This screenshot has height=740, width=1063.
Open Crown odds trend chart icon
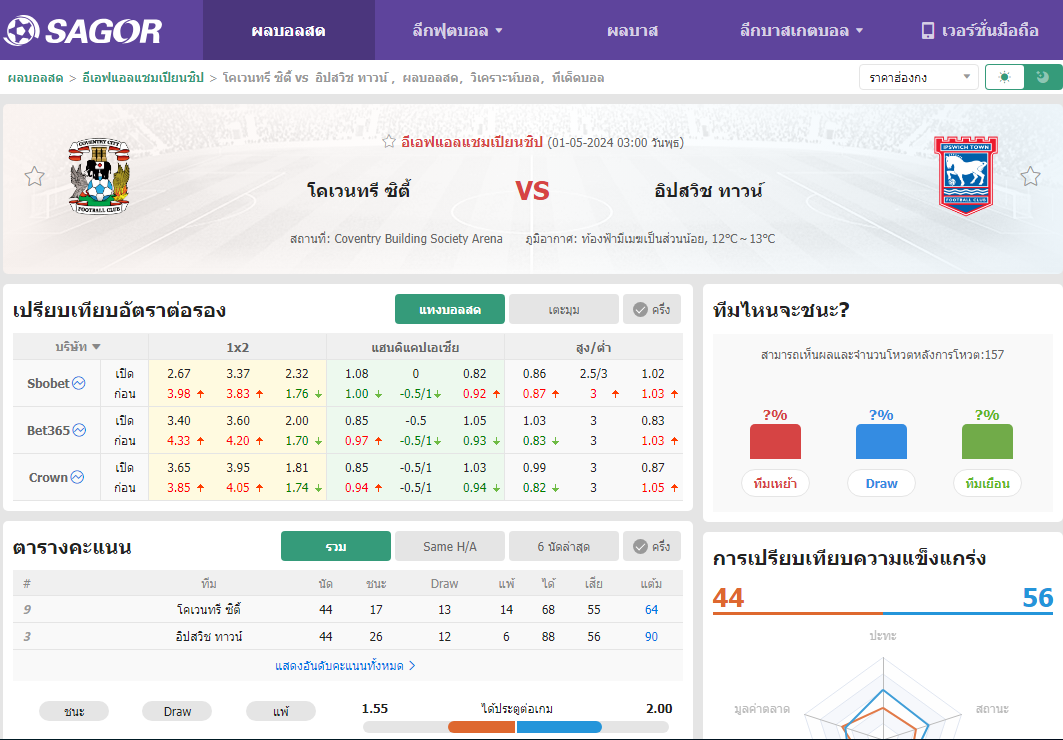[x=77, y=477]
